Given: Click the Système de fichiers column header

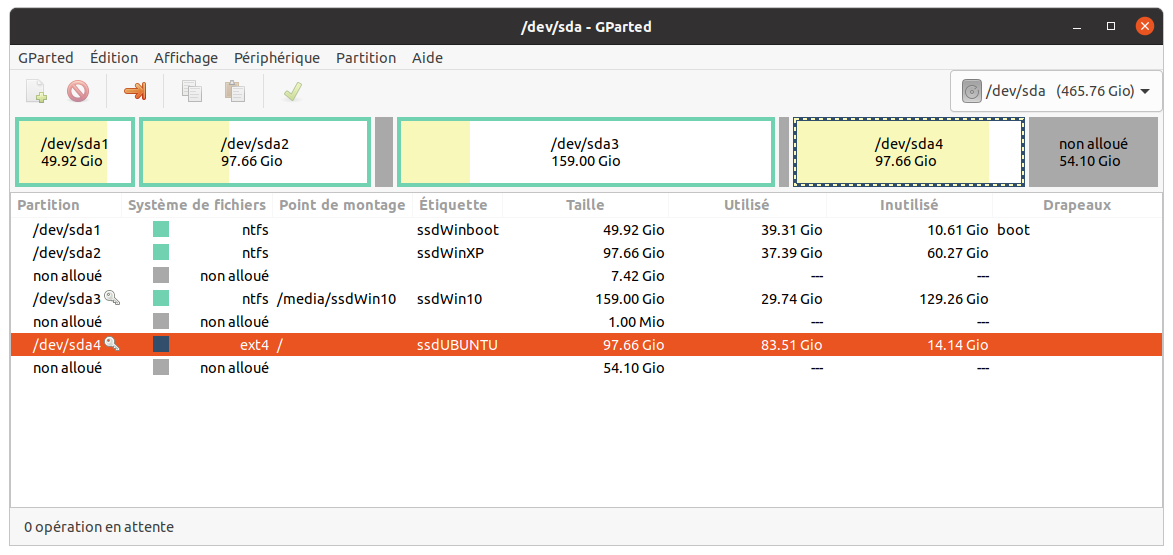Looking at the screenshot, I should coord(198,205).
